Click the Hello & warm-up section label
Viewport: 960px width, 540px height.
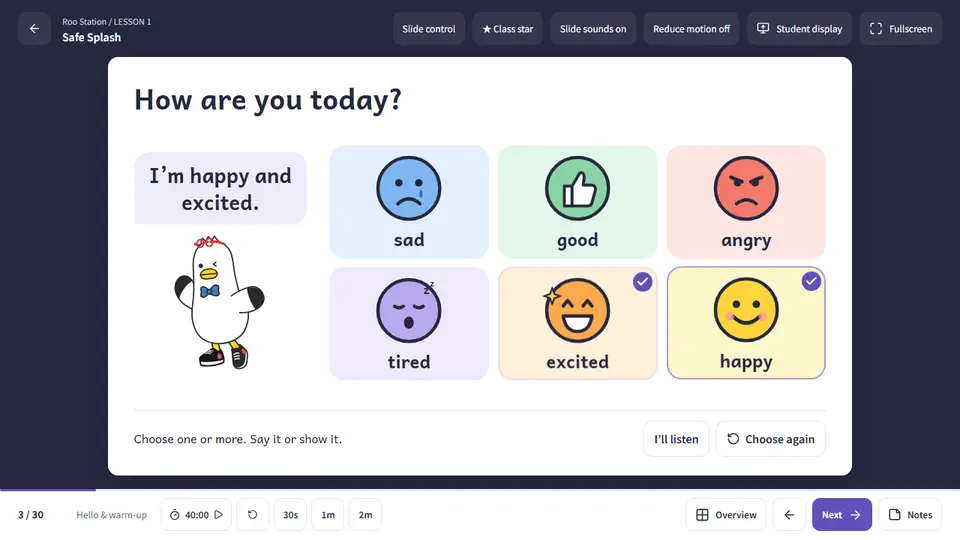pyautogui.click(x=111, y=515)
